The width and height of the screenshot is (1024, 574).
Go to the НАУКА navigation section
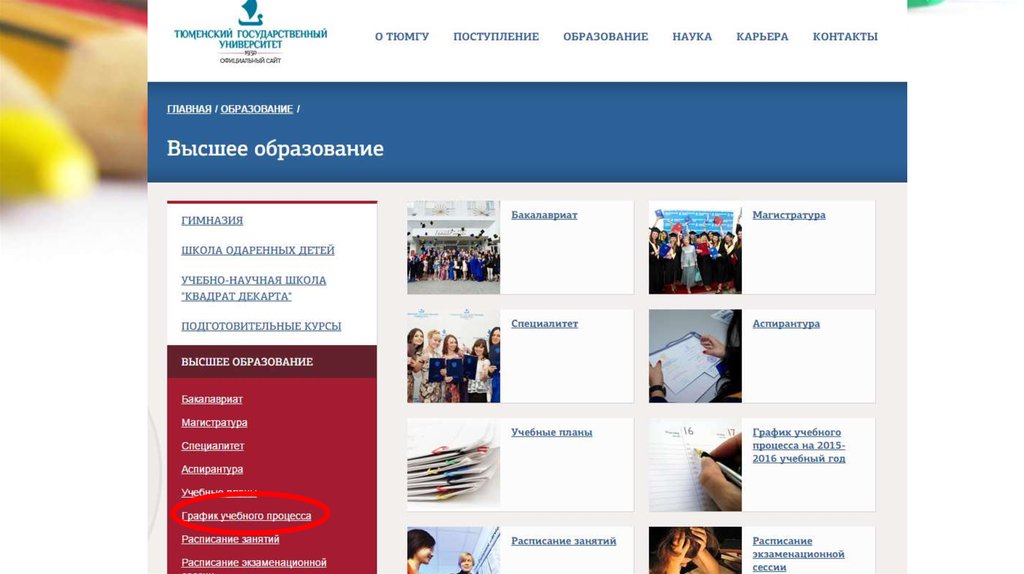point(692,37)
